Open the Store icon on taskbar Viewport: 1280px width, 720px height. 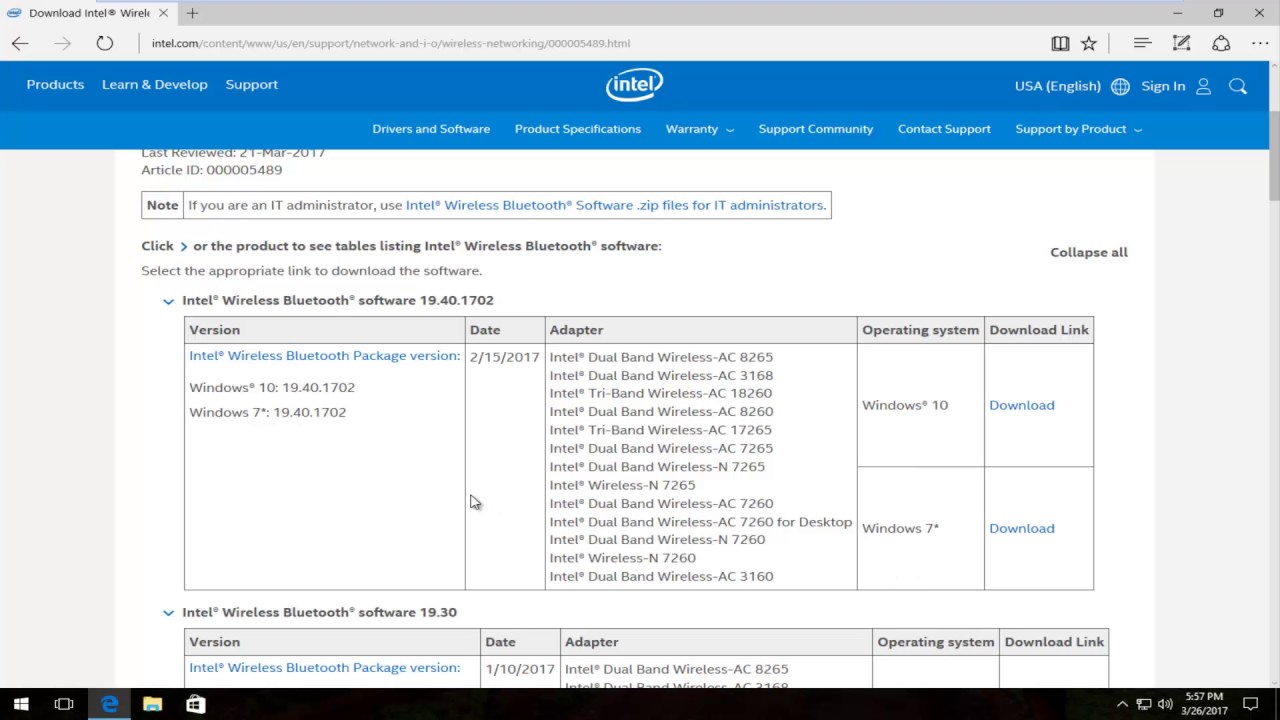click(x=195, y=704)
